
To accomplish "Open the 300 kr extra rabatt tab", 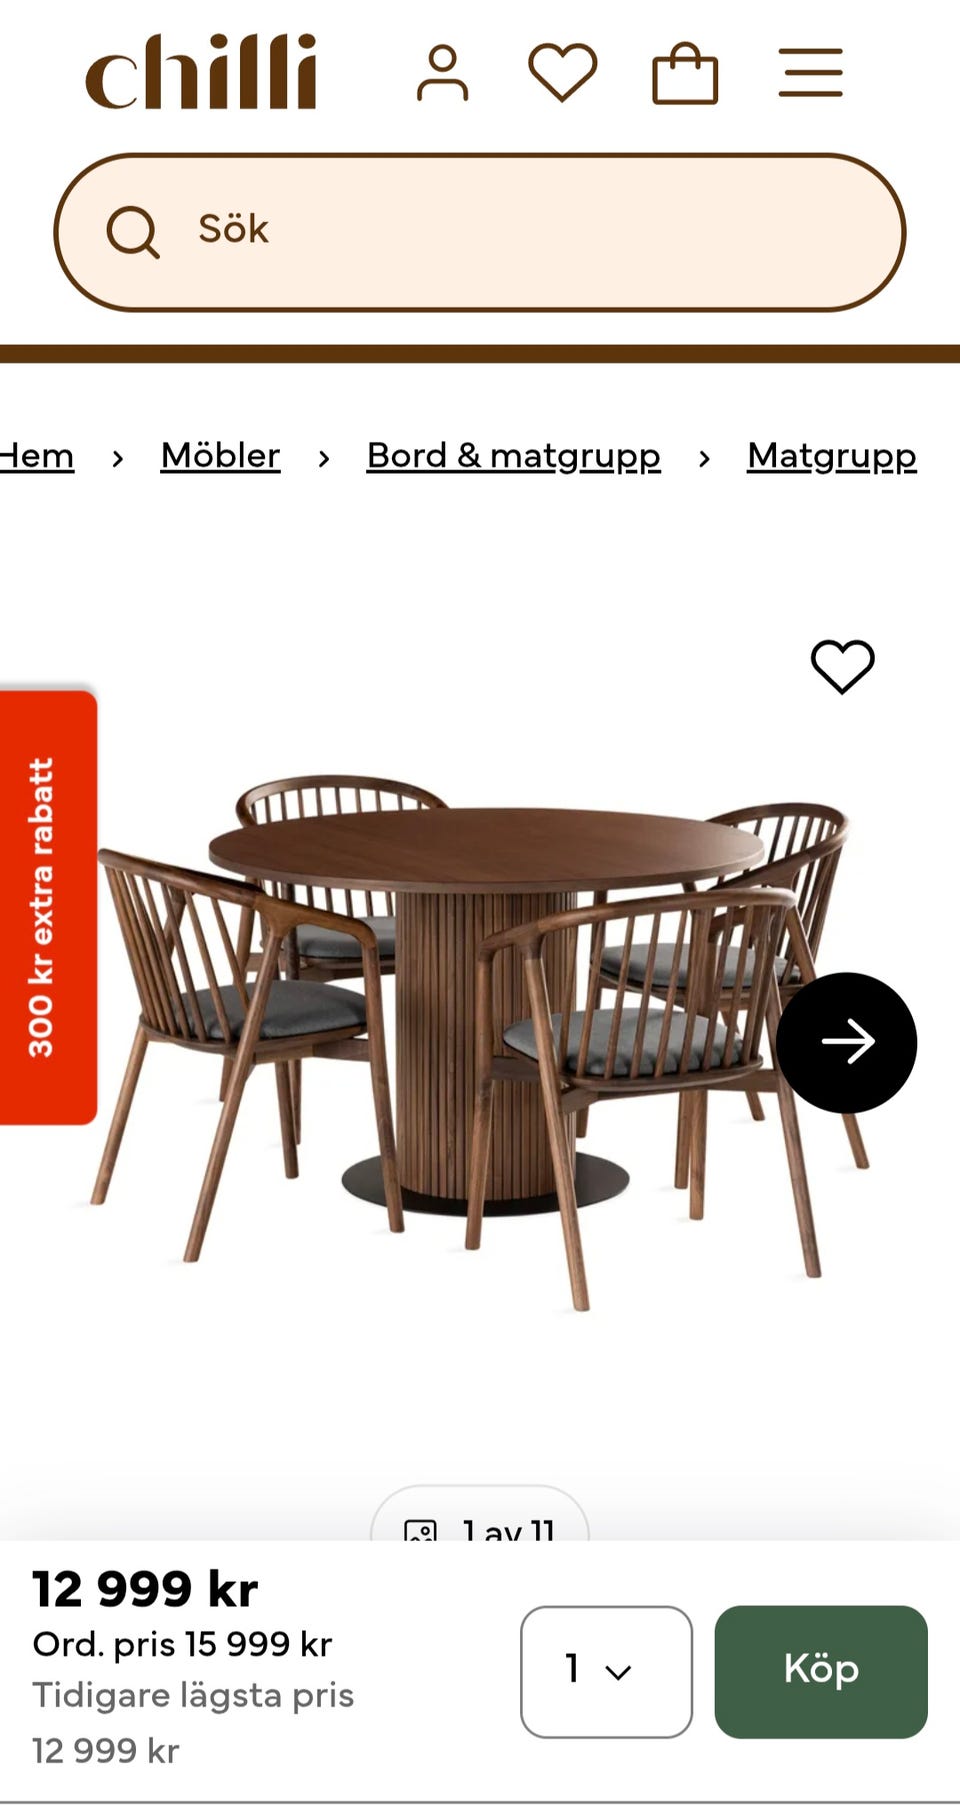I will tap(47, 907).
